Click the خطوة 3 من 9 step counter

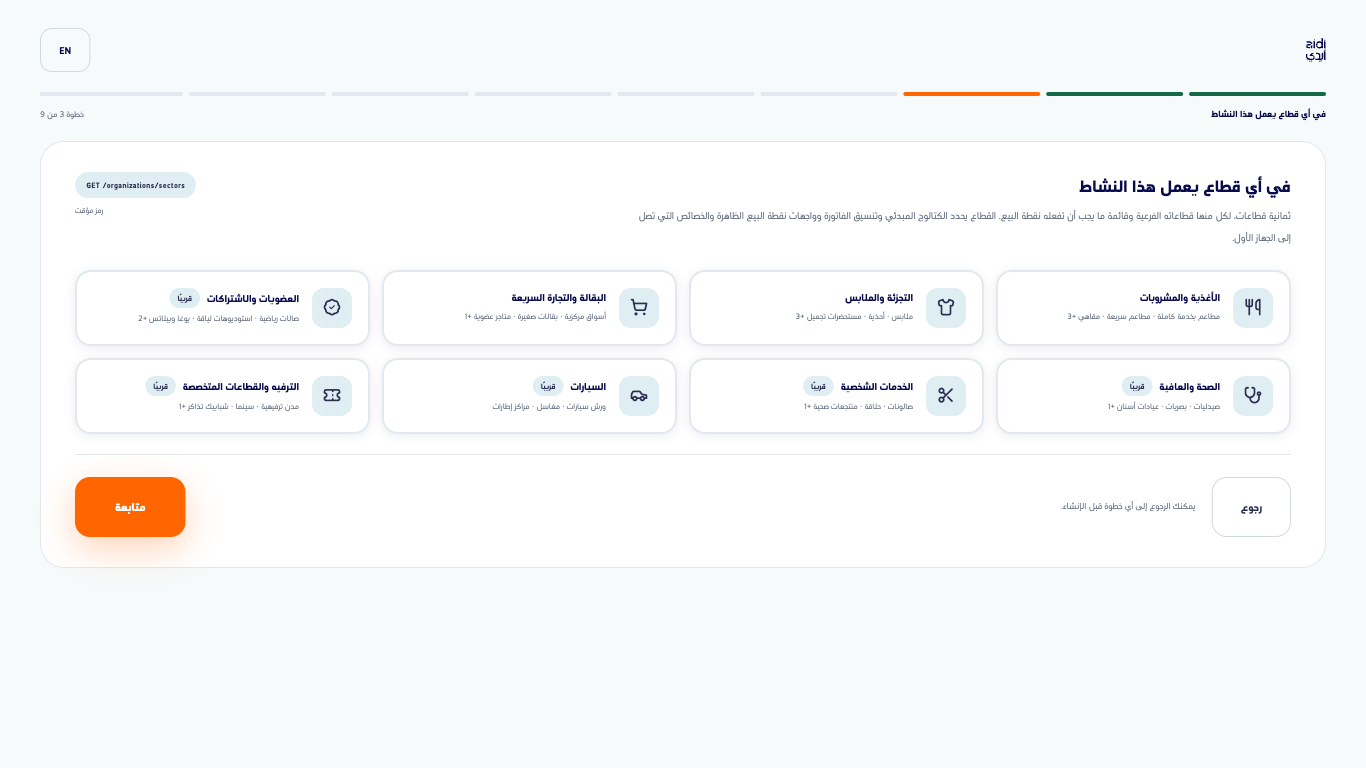click(62, 114)
